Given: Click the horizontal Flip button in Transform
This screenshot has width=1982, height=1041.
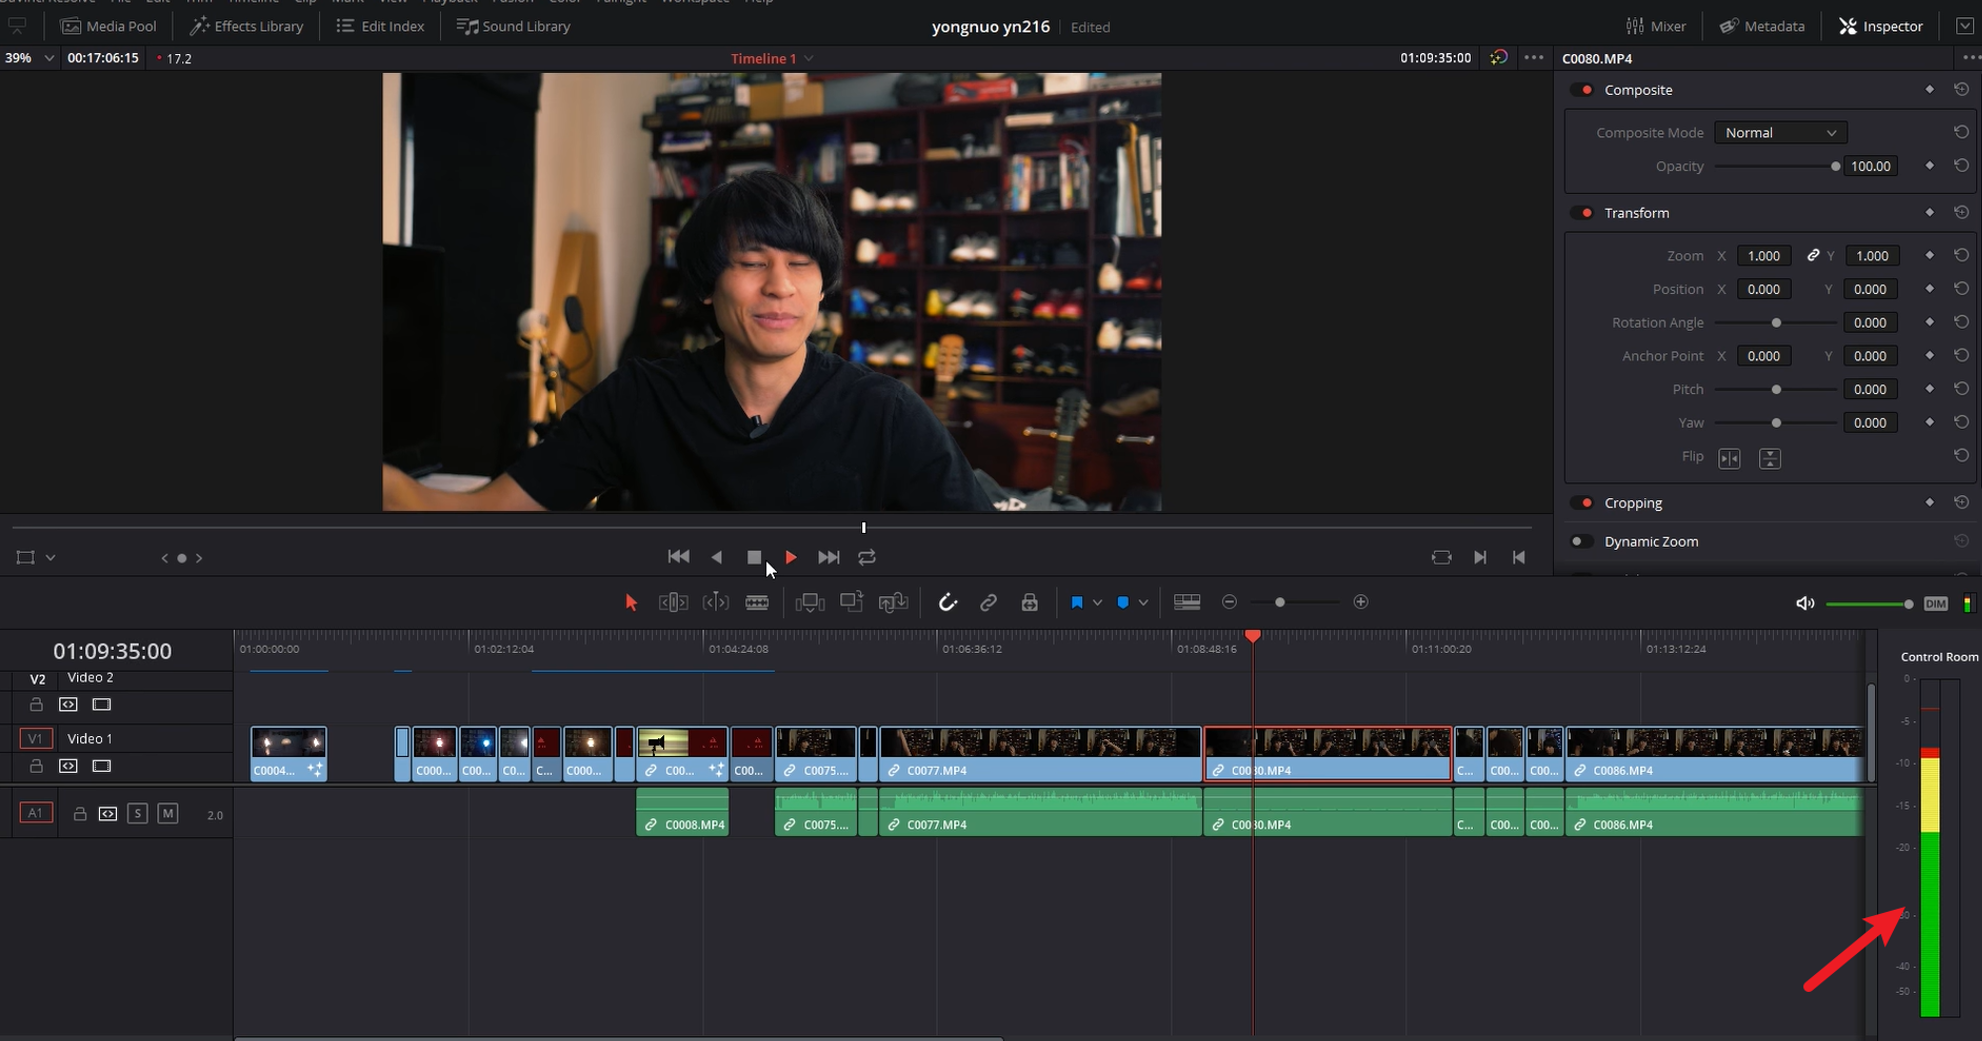Looking at the screenshot, I should (1730, 457).
